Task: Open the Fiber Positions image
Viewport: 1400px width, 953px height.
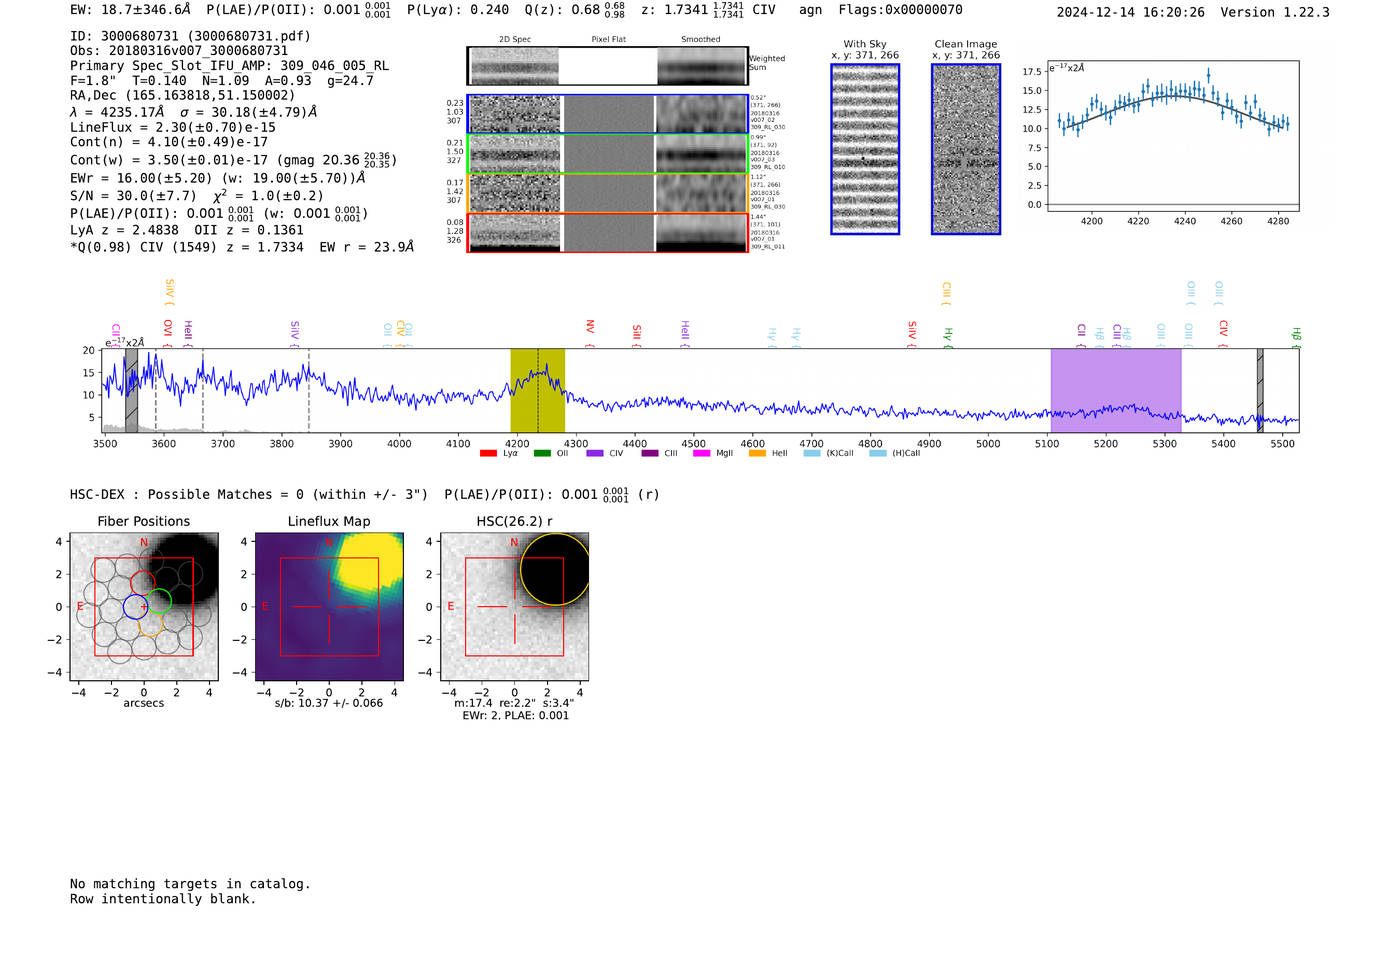Action: pyautogui.click(x=144, y=606)
